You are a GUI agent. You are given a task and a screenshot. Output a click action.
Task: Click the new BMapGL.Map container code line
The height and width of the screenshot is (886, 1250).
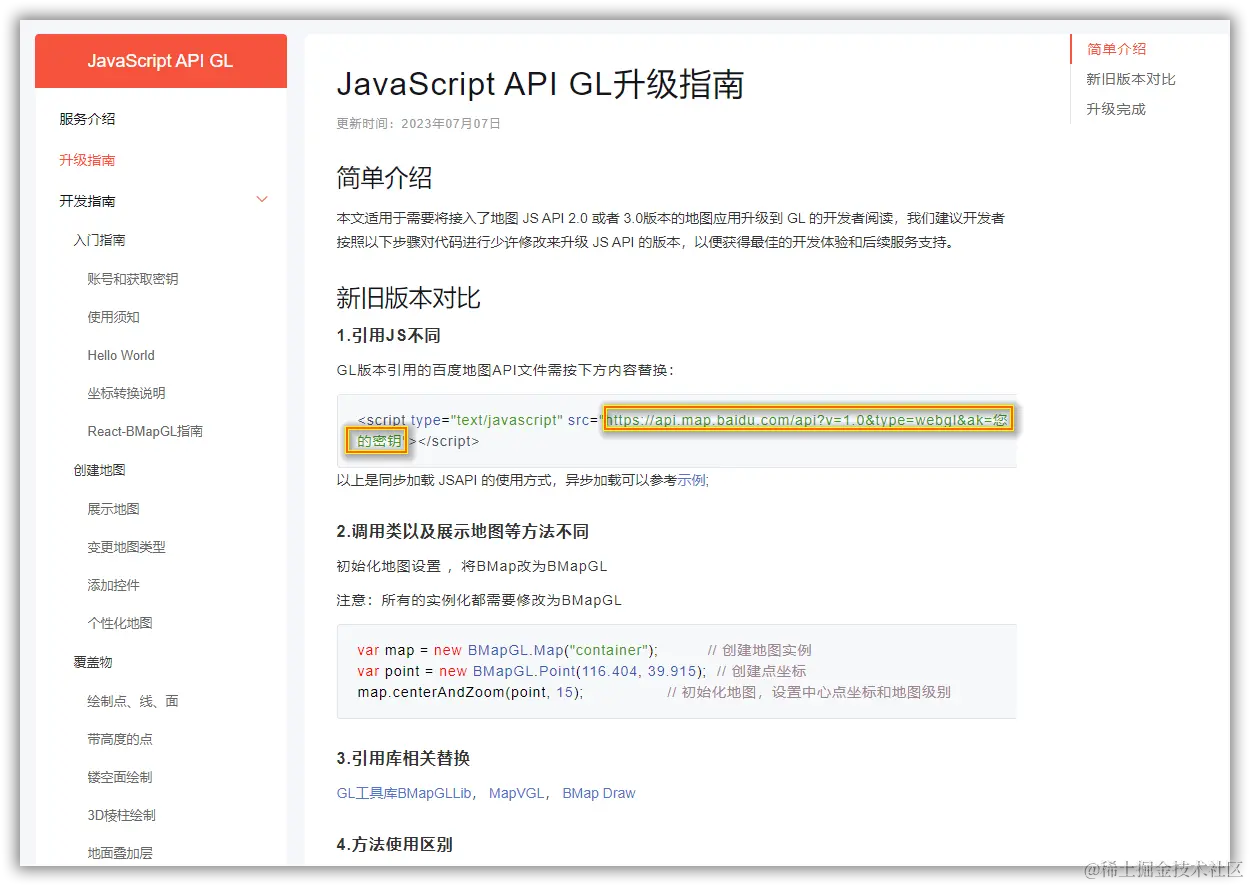[584, 650]
